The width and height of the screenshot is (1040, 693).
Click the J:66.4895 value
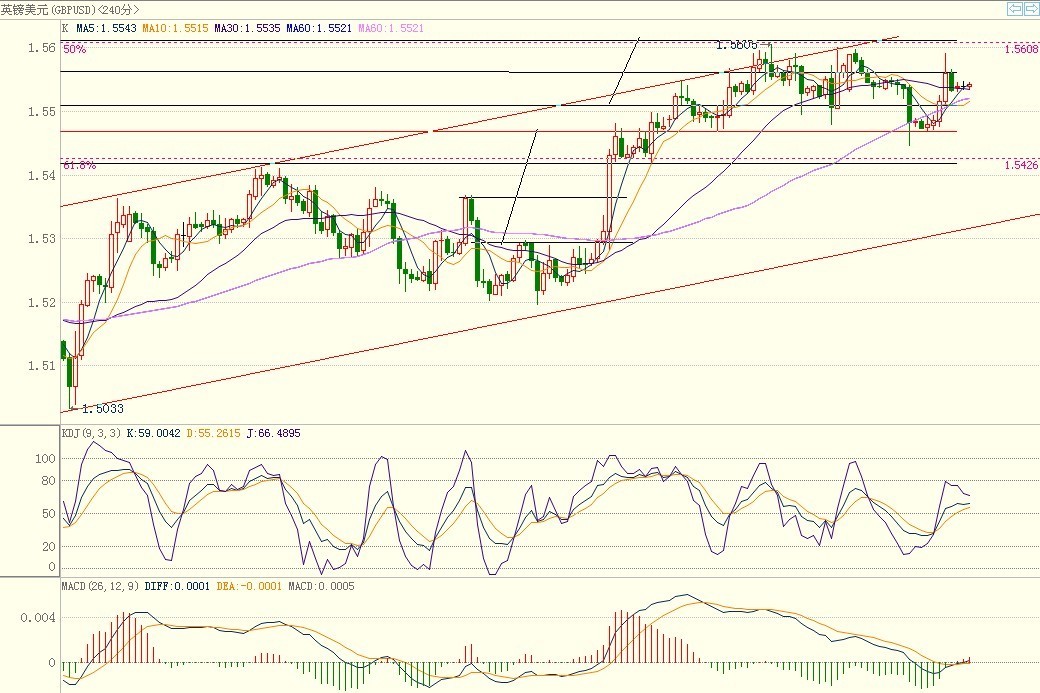click(x=273, y=433)
